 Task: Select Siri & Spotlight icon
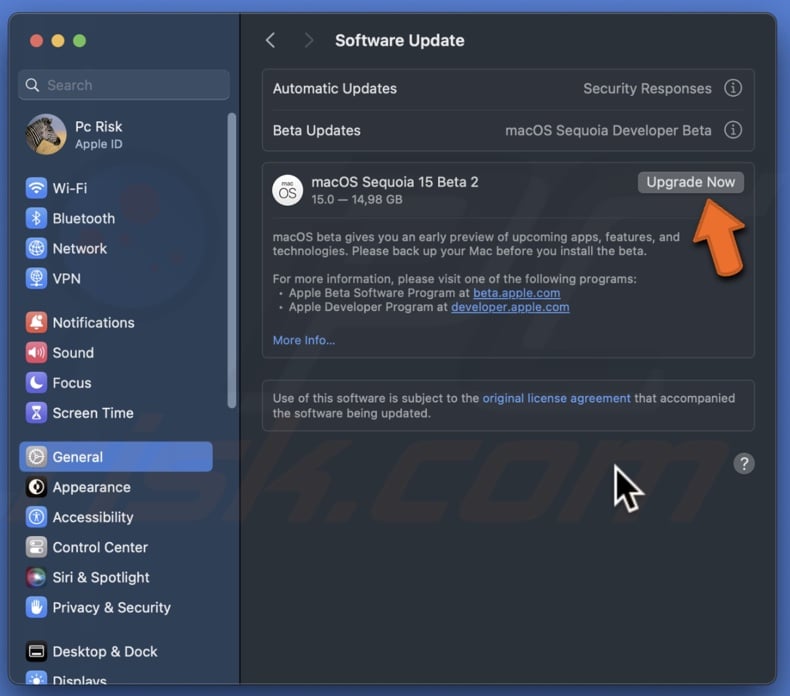click(x=36, y=577)
